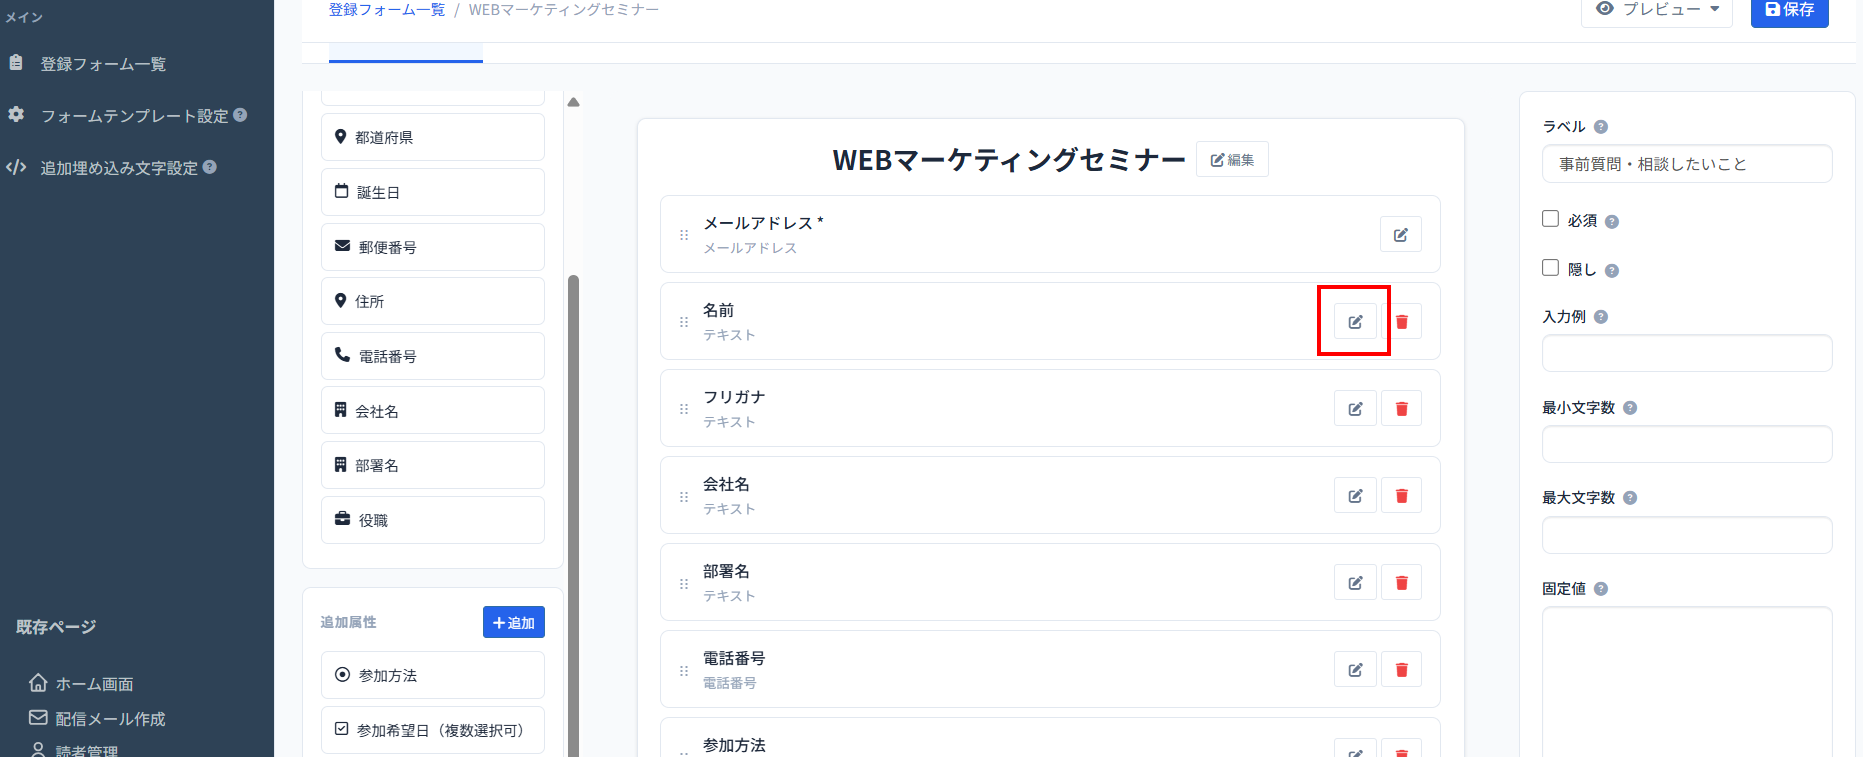Click the 保存 button
This screenshot has width=1863, height=757.
pyautogui.click(x=1789, y=10)
